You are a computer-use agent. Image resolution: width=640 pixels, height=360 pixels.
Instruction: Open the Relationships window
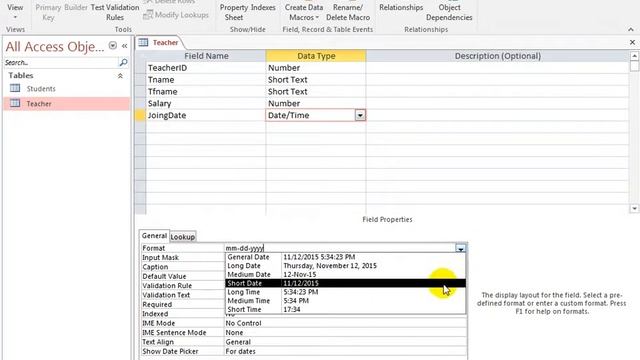point(401,7)
